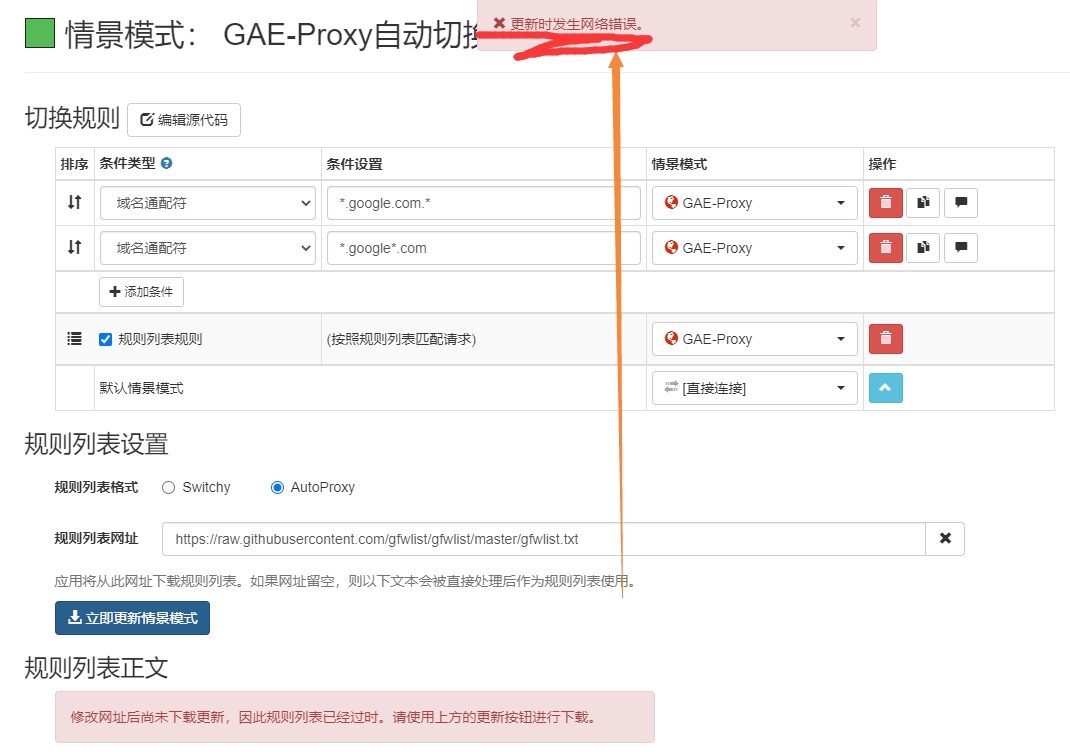Viewport: 1070px width, 752px height.
Task: Open the 域名通配符 condition type dropdown
Action: pyautogui.click(x=207, y=202)
